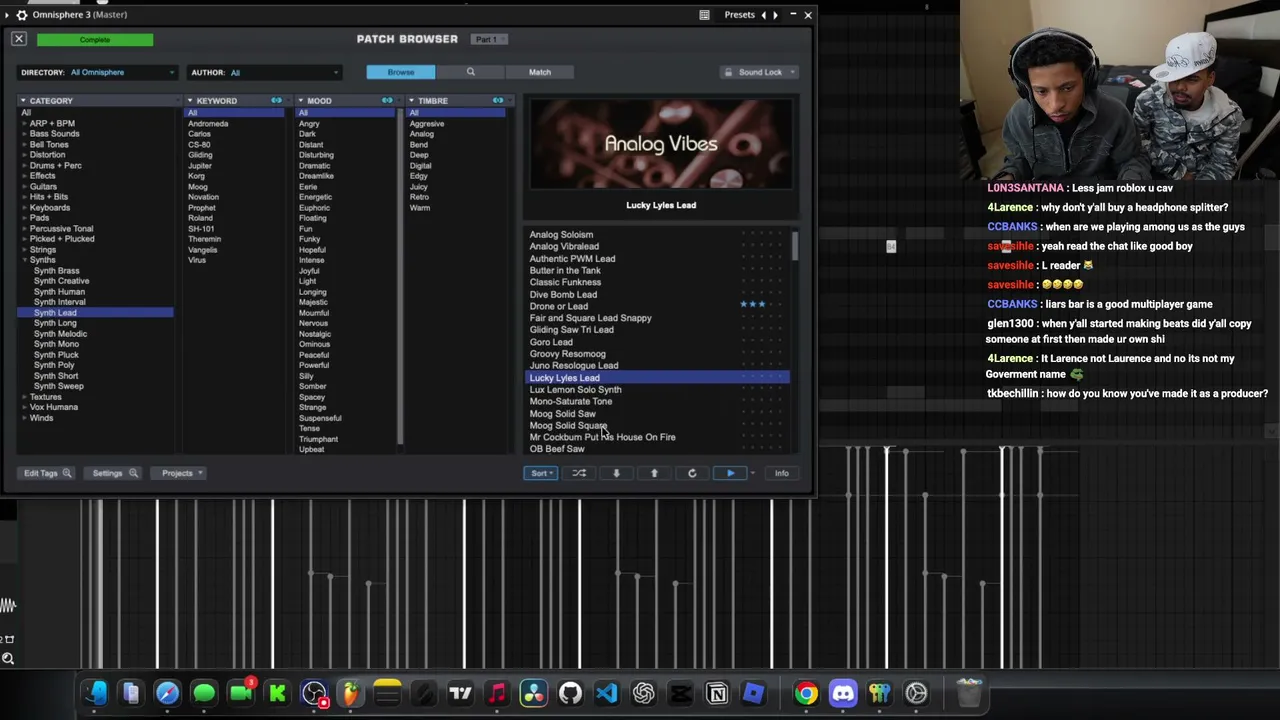This screenshot has width=1280, height=720.
Task: Click the Info button
Action: click(782, 473)
